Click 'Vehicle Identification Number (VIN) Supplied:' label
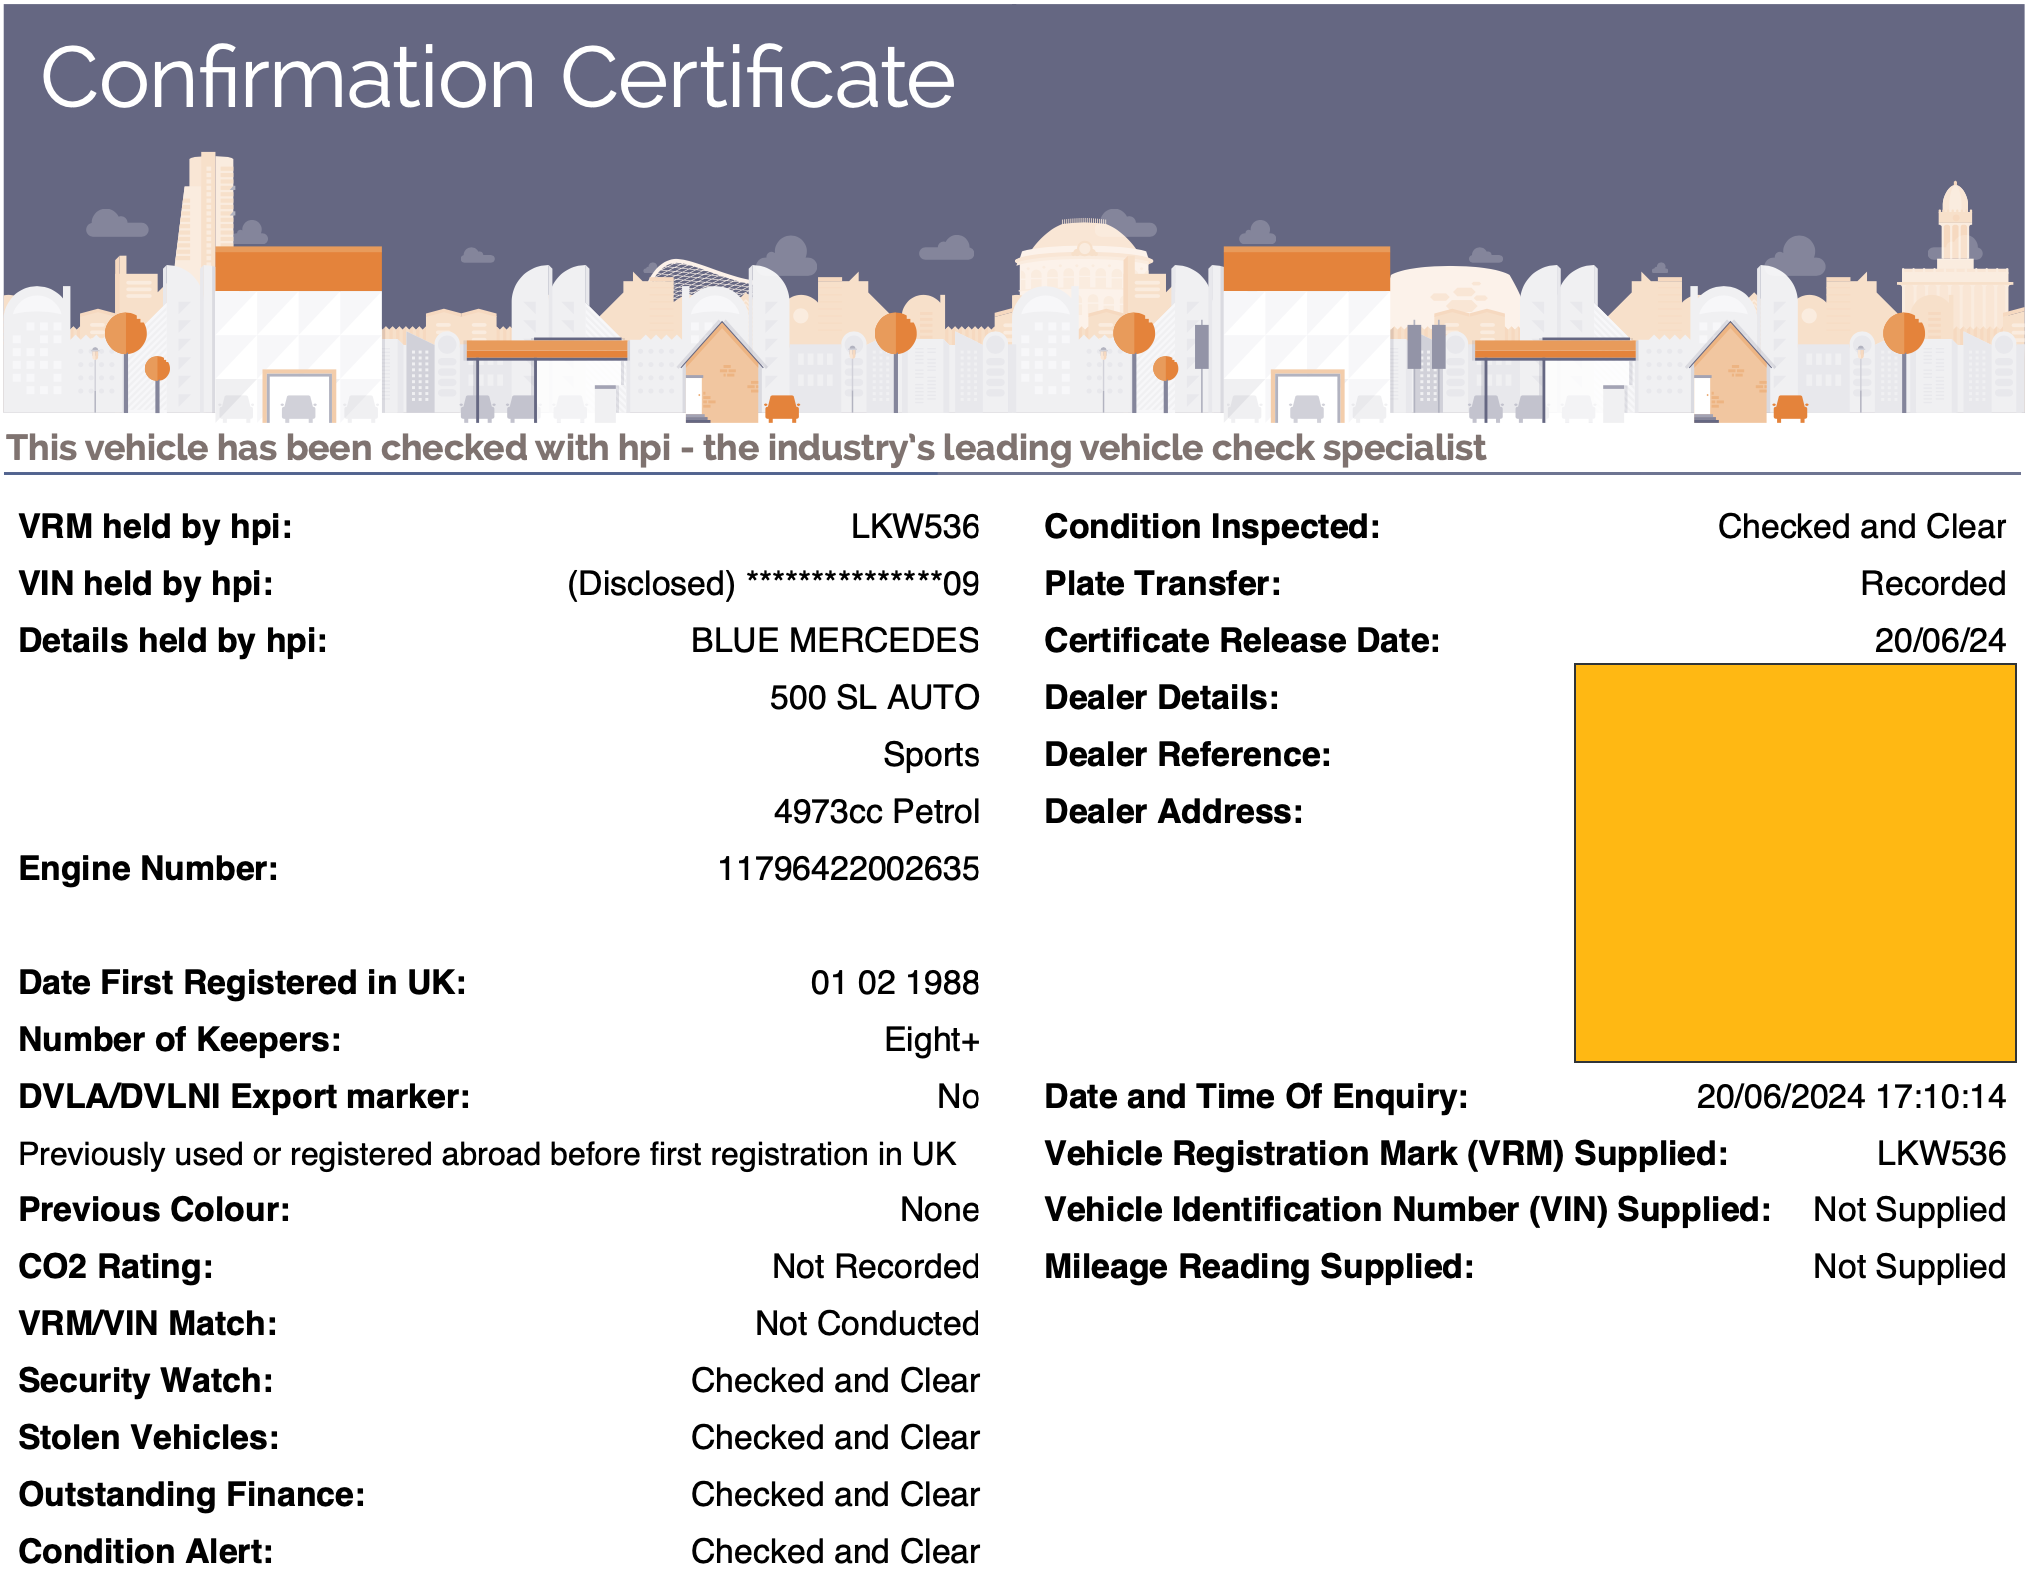 click(x=1408, y=1210)
